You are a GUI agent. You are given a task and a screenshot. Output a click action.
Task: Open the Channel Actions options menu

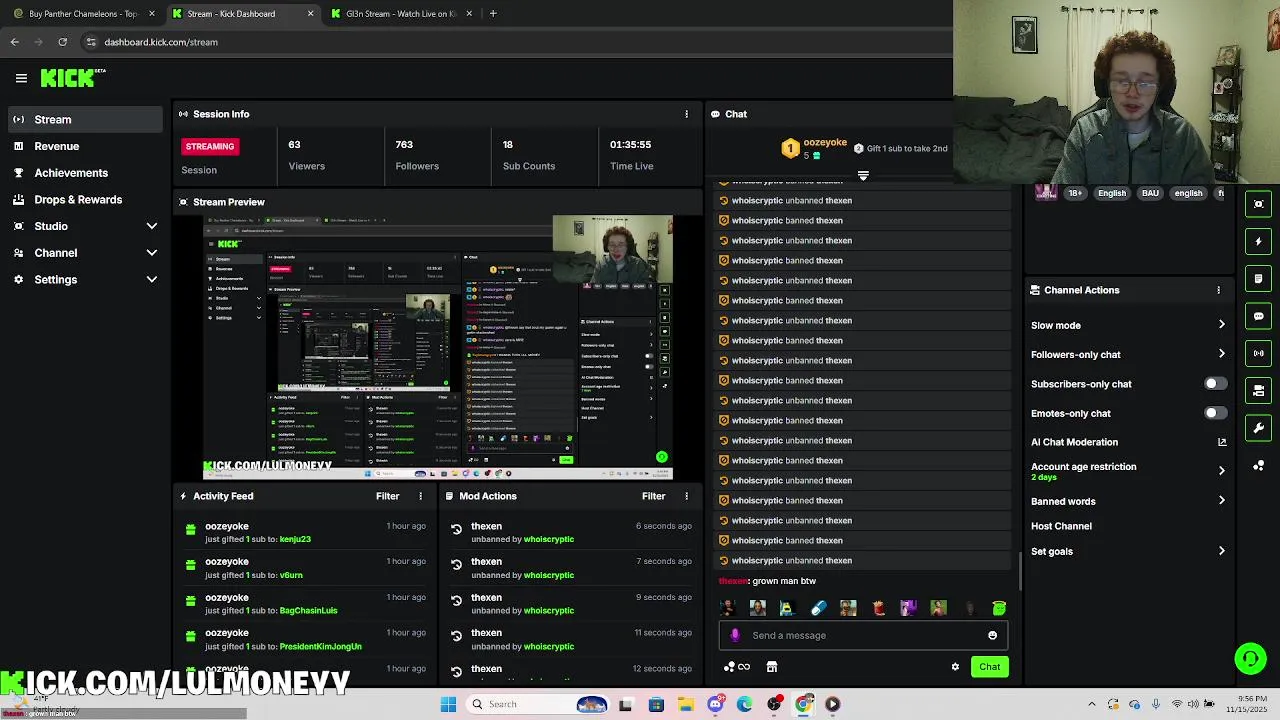point(1218,290)
